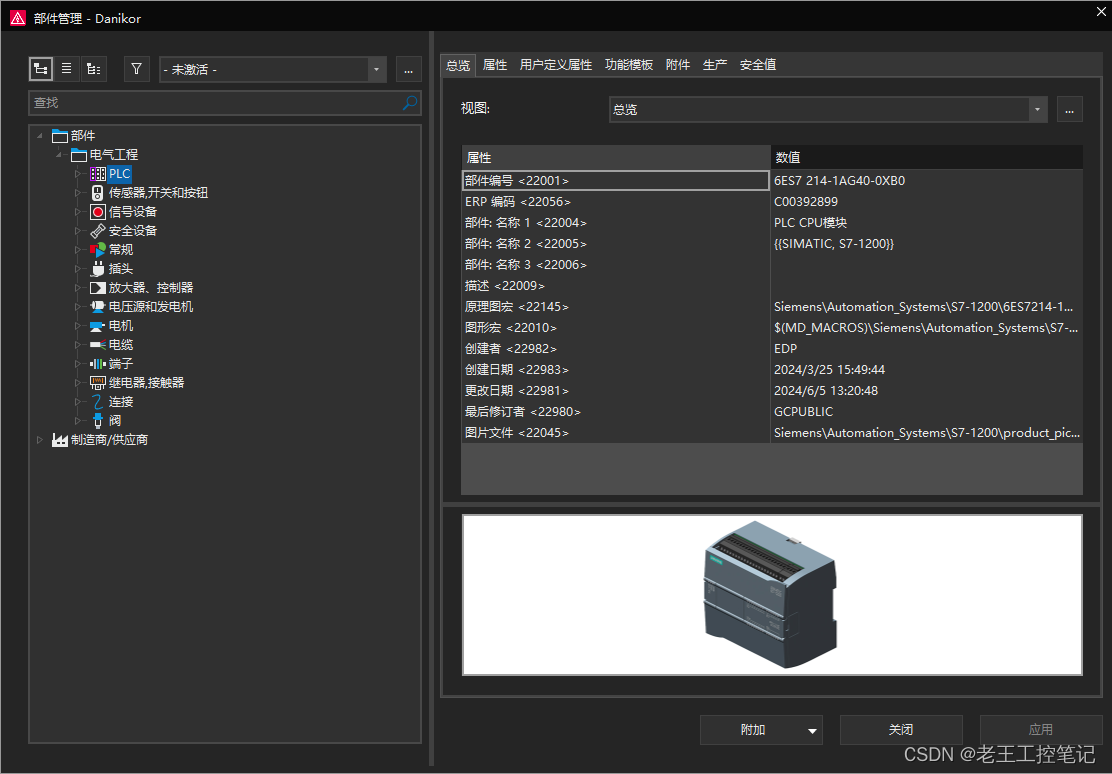Click the filter funnel icon
Screen dimensions: 1112x774
coord(137,69)
